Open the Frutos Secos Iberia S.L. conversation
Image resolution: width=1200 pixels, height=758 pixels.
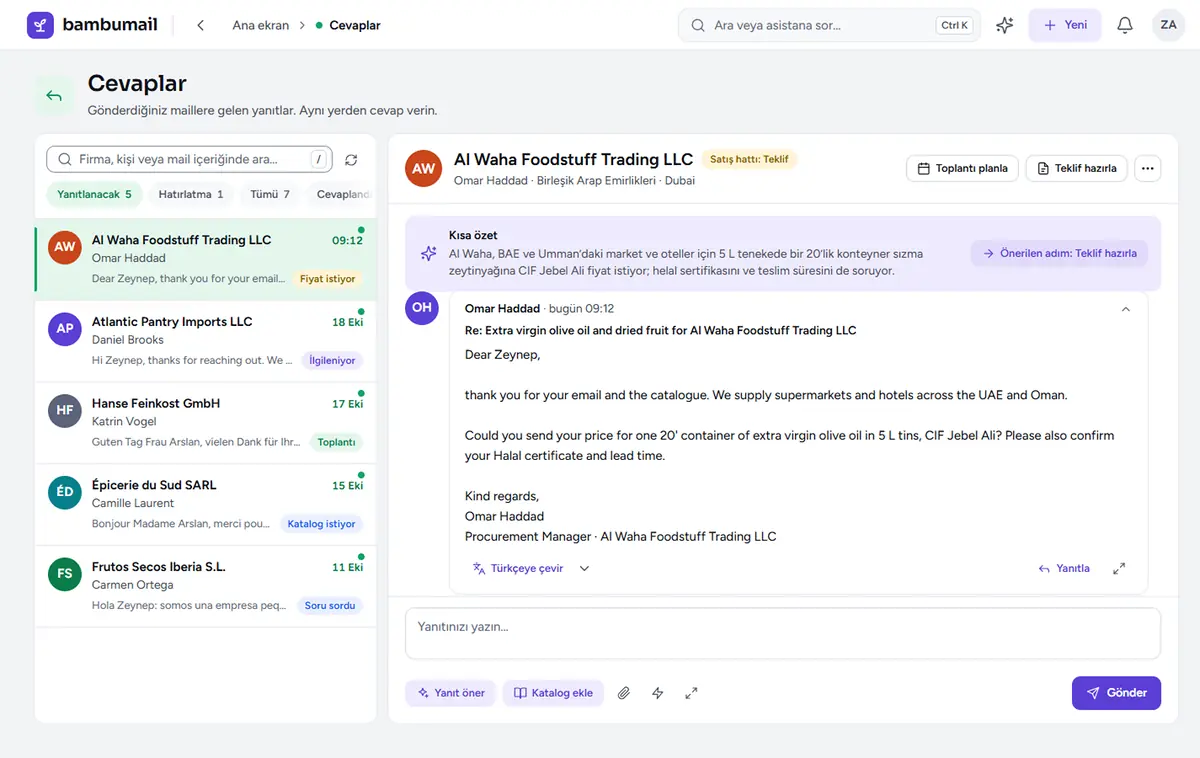206,586
